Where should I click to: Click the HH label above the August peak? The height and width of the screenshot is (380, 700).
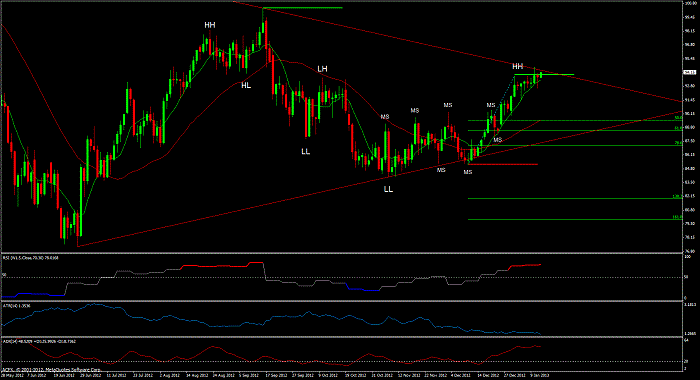[x=210, y=25]
